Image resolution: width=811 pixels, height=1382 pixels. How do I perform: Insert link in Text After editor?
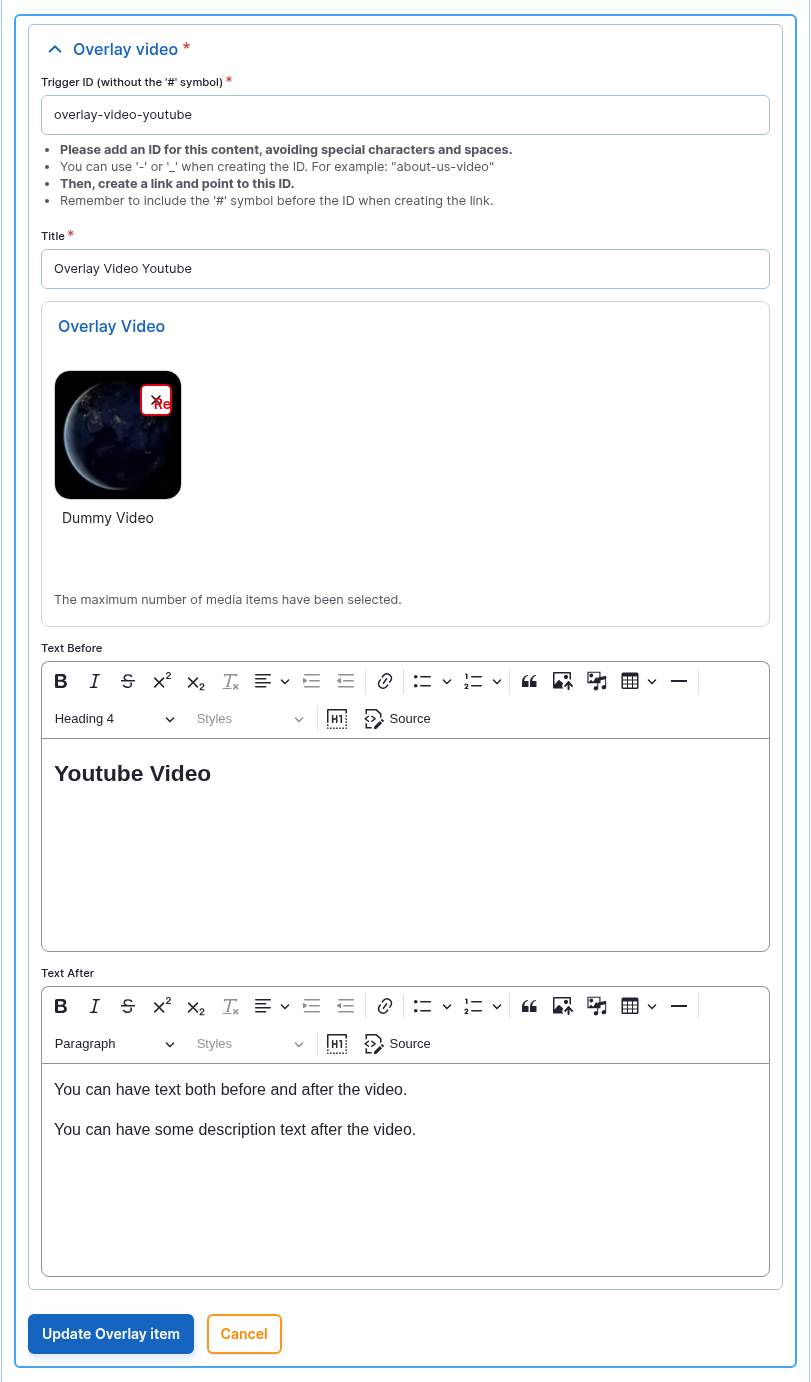click(385, 1006)
